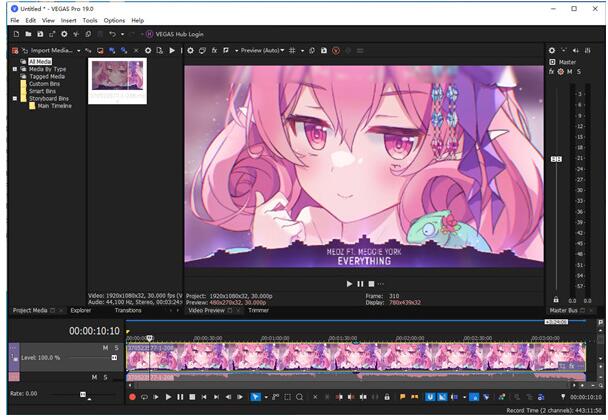Solo the video track with its S button
The height and width of the screenshot is (420, 608).
(116, 348)
